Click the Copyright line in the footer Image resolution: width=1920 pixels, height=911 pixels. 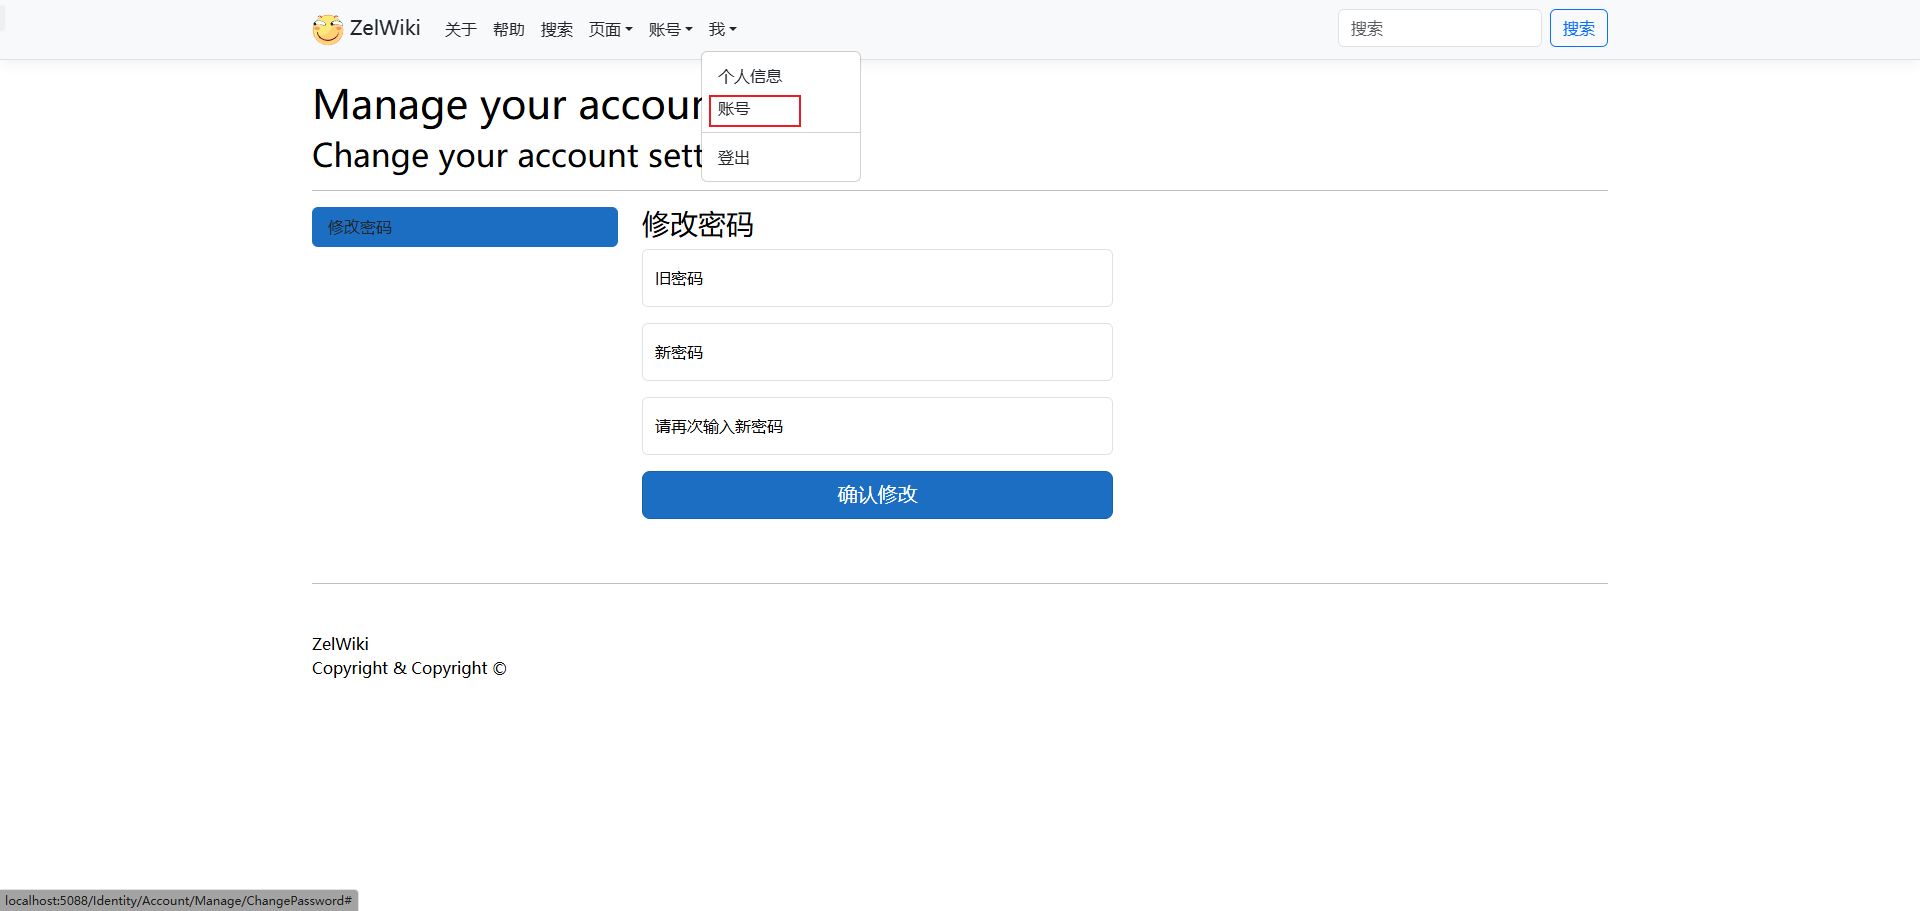(x=409, y=668)
